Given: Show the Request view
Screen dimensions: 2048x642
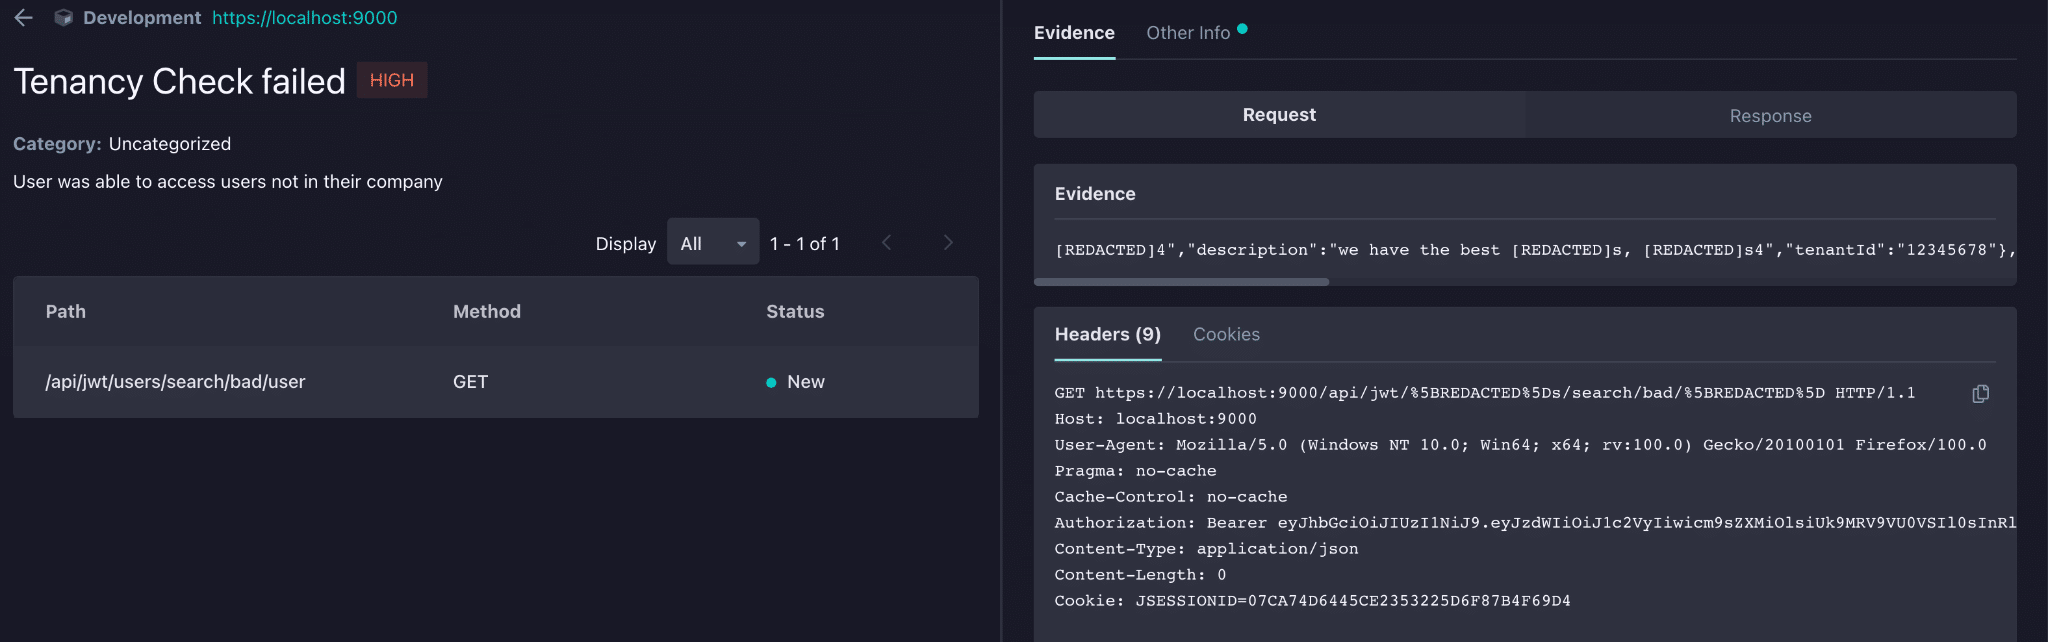Looking at the screenshot, I should click(x=1279, y=115).
